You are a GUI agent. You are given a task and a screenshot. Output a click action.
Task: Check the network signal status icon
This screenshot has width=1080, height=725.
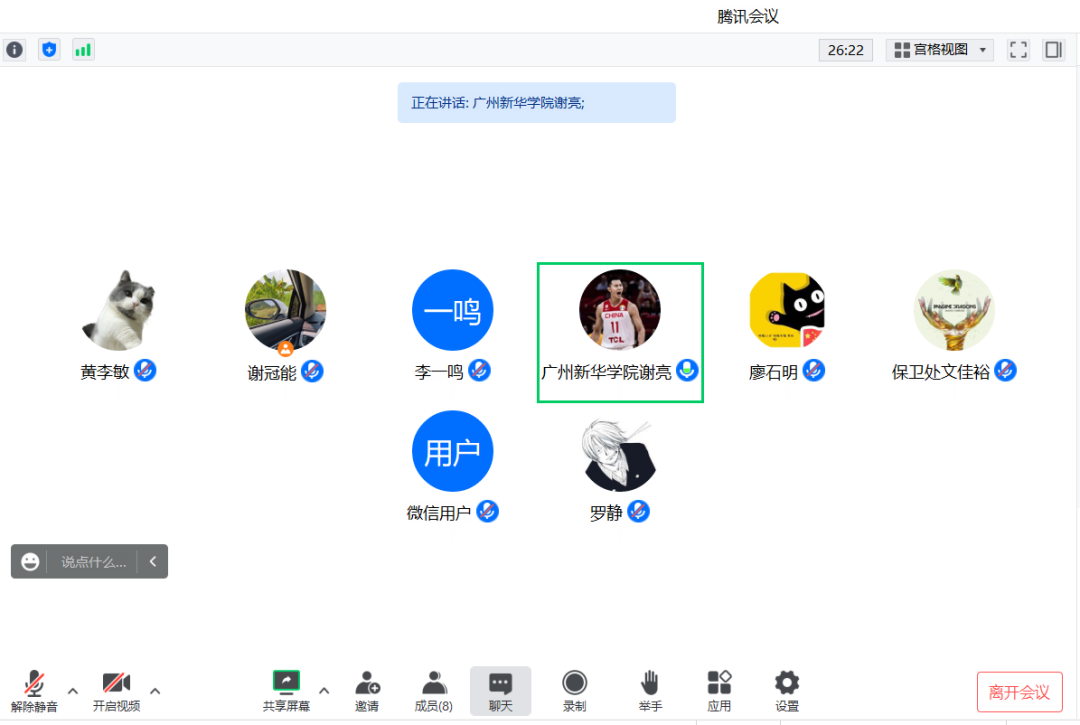pos(83,49)
